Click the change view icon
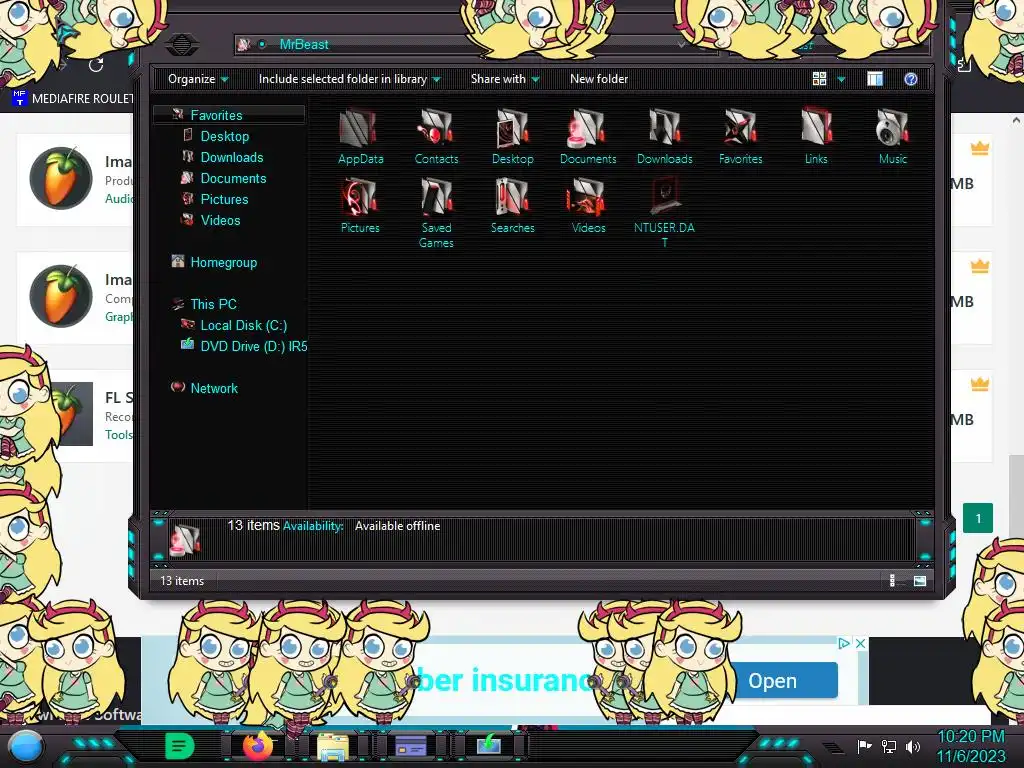1024x768 pixels. click(x=820, y=79)
